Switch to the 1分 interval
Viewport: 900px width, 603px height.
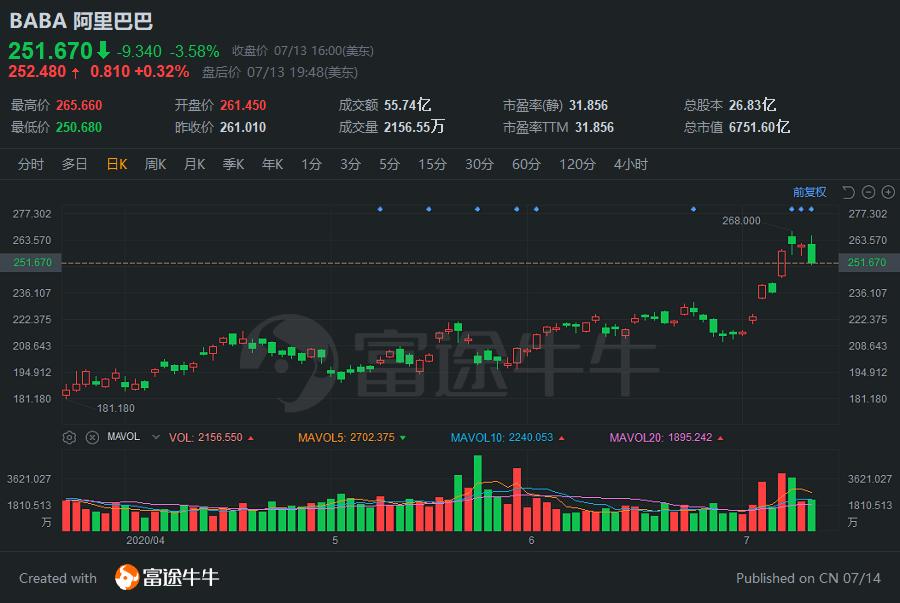tap(312, 165)
